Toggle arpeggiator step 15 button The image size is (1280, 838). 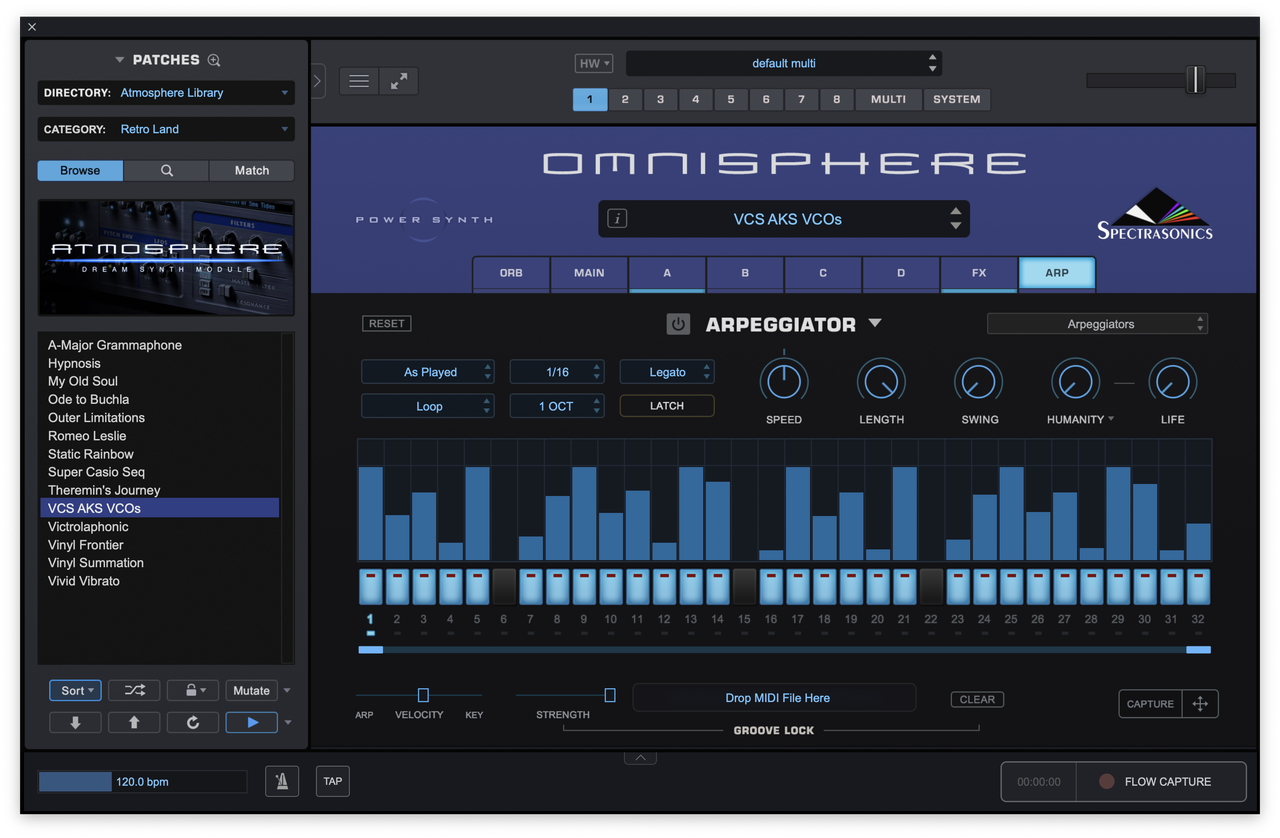744,587
